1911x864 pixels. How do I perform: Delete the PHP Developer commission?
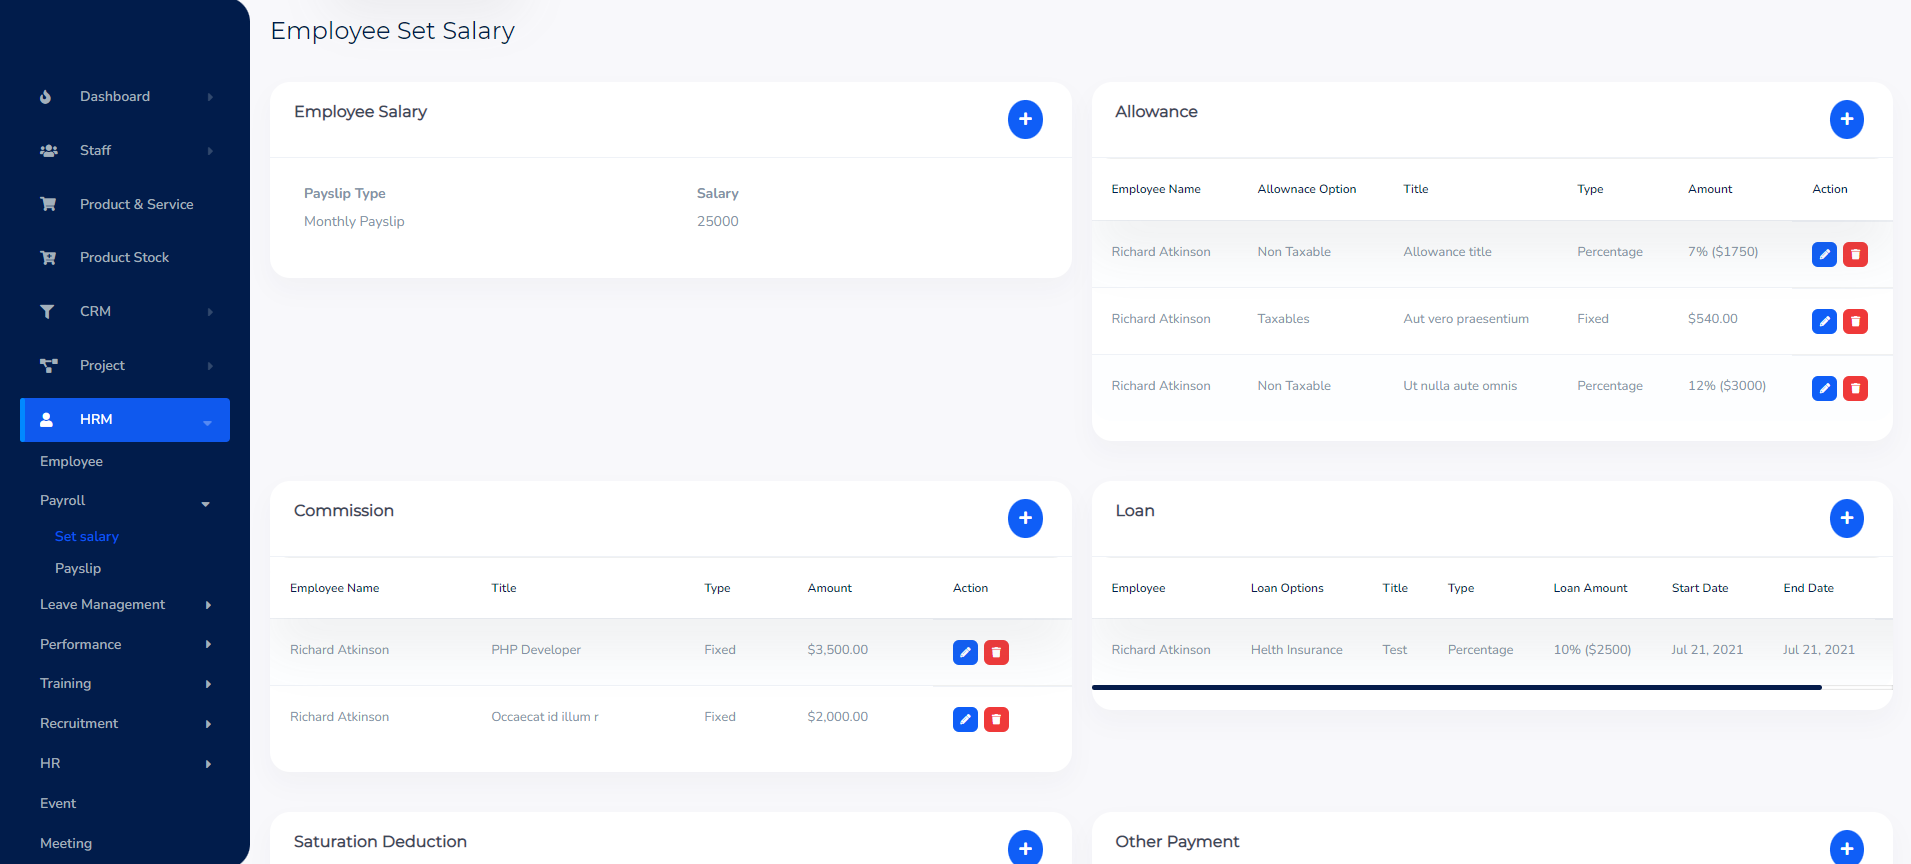click(996, 652)
